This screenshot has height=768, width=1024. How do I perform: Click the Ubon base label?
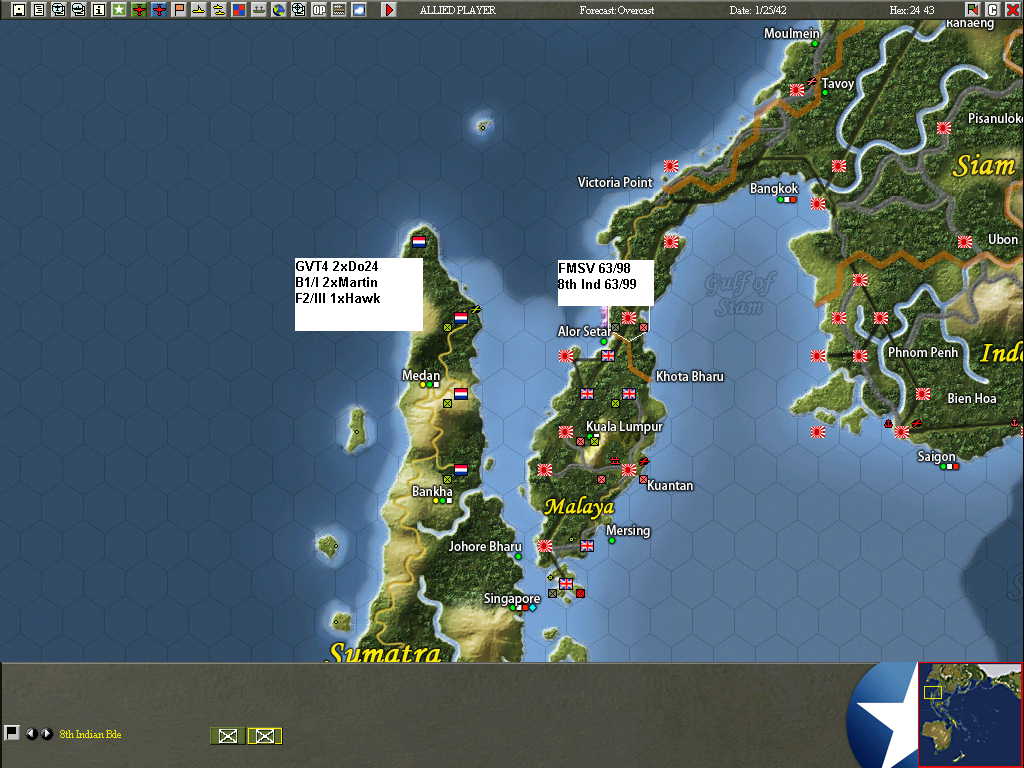(1002, 240)
